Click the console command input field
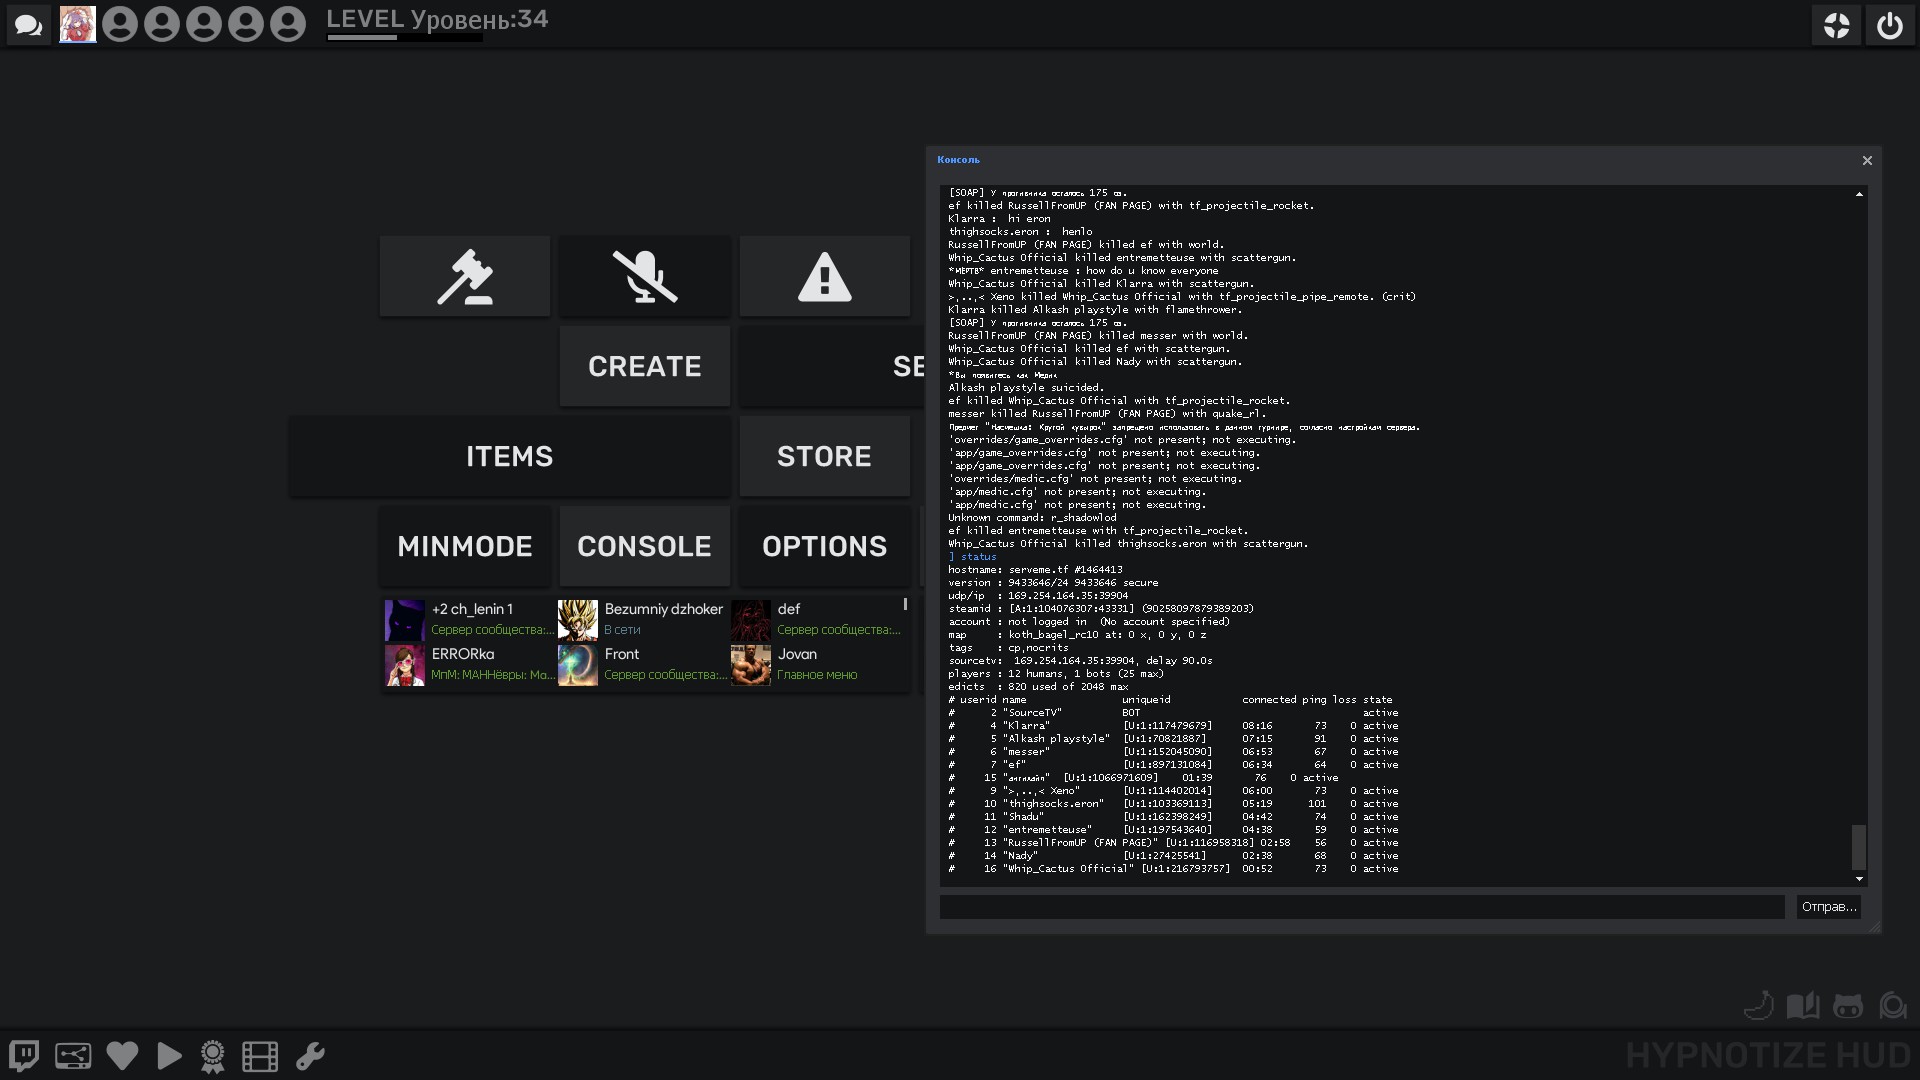Viewport: 1920px width, 1080px height. pos(1361,907)
